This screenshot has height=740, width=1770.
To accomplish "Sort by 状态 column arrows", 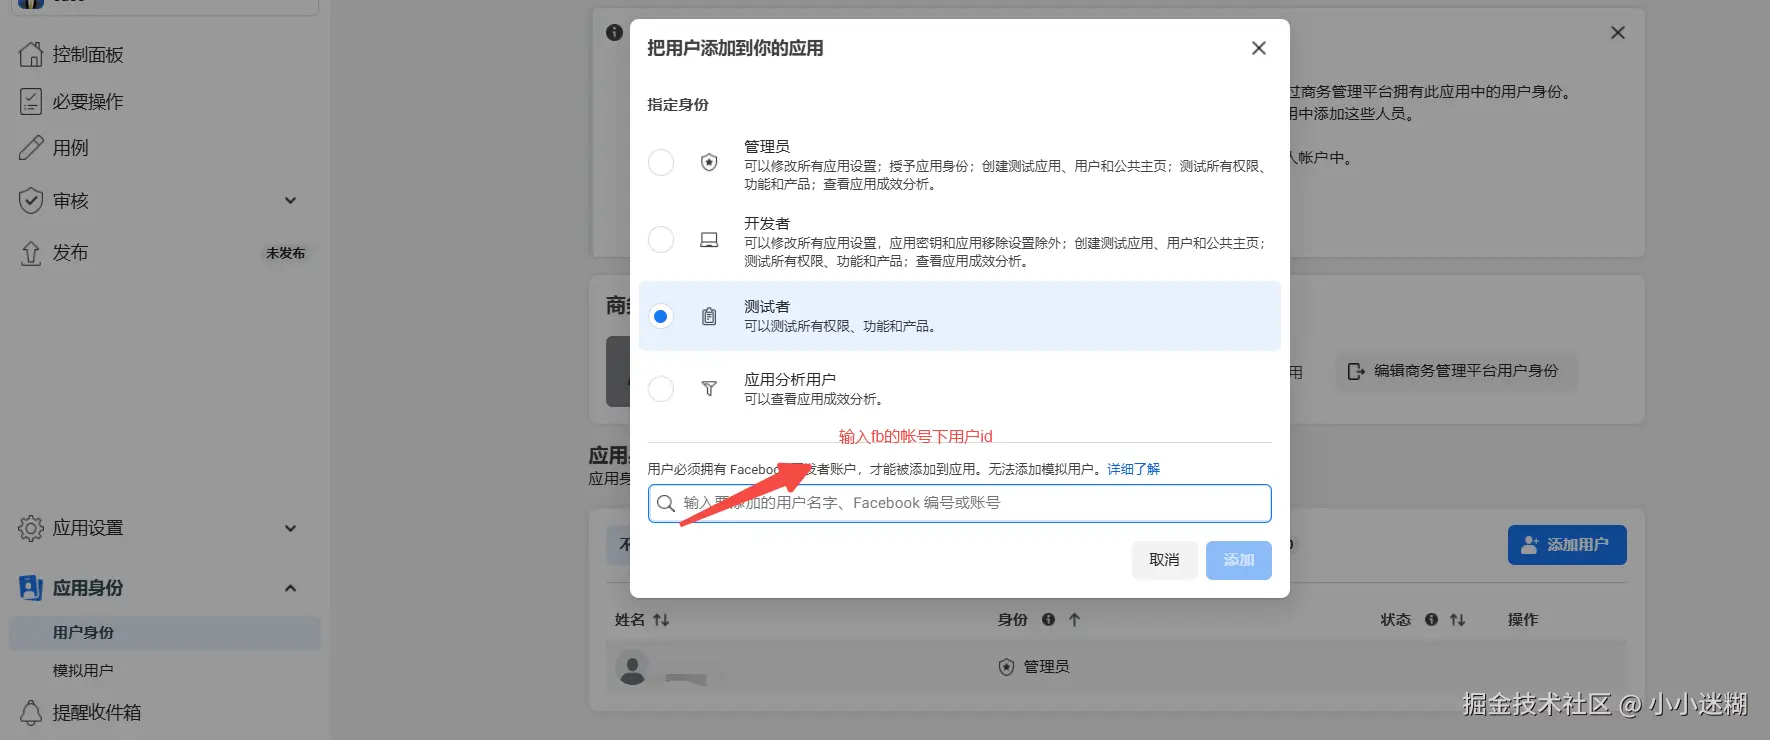I will tap(1458, 620).
